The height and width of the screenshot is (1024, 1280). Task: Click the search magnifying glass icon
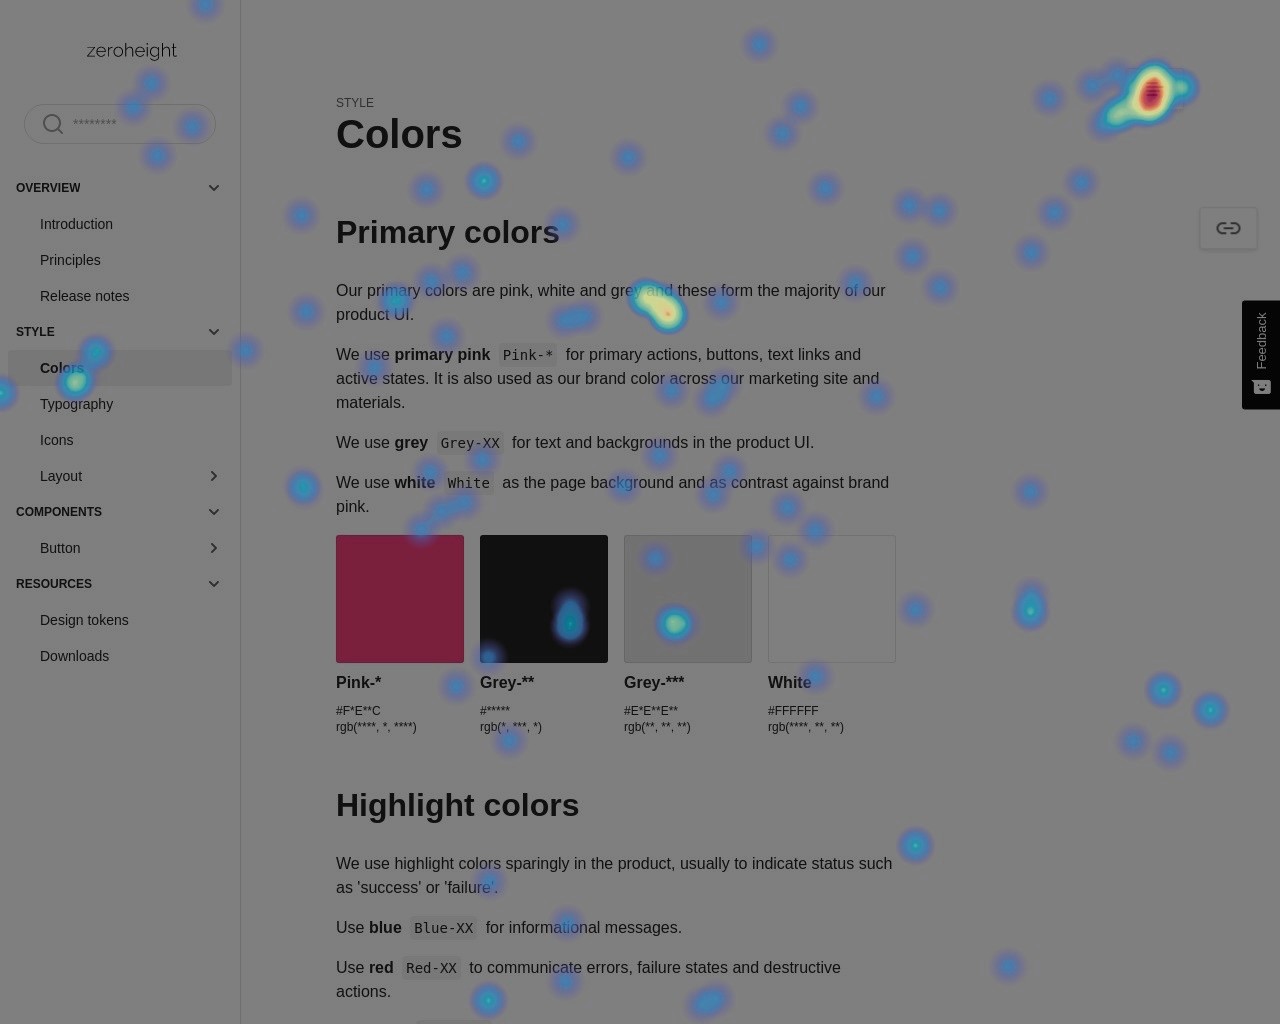click(53, 124)
